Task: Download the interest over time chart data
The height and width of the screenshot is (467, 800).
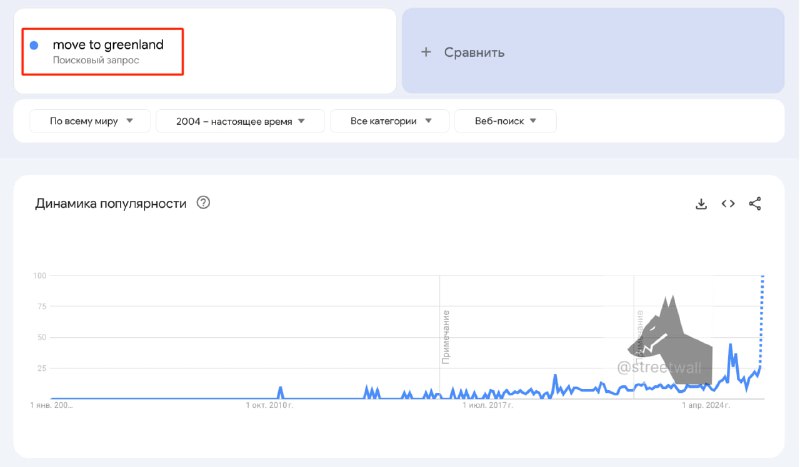Action: pyautogui.click(x=701, y=204)
